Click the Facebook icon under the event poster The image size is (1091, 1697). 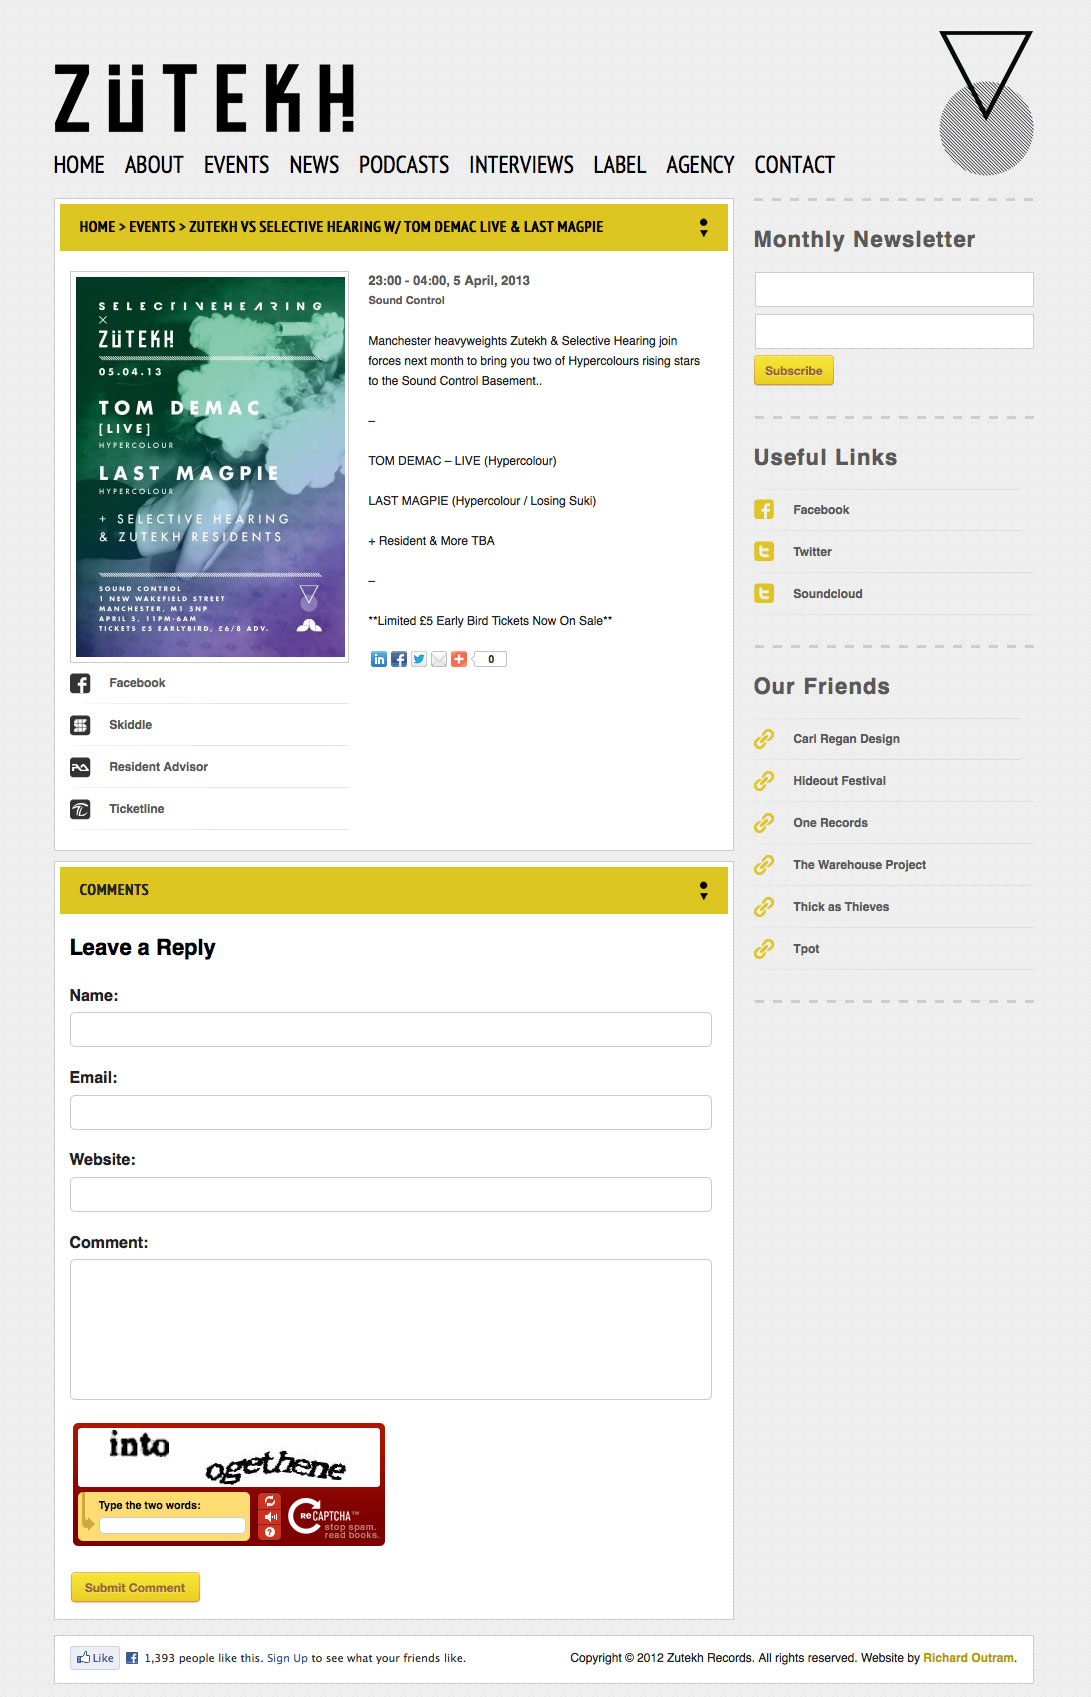click(x=80, y=683)
